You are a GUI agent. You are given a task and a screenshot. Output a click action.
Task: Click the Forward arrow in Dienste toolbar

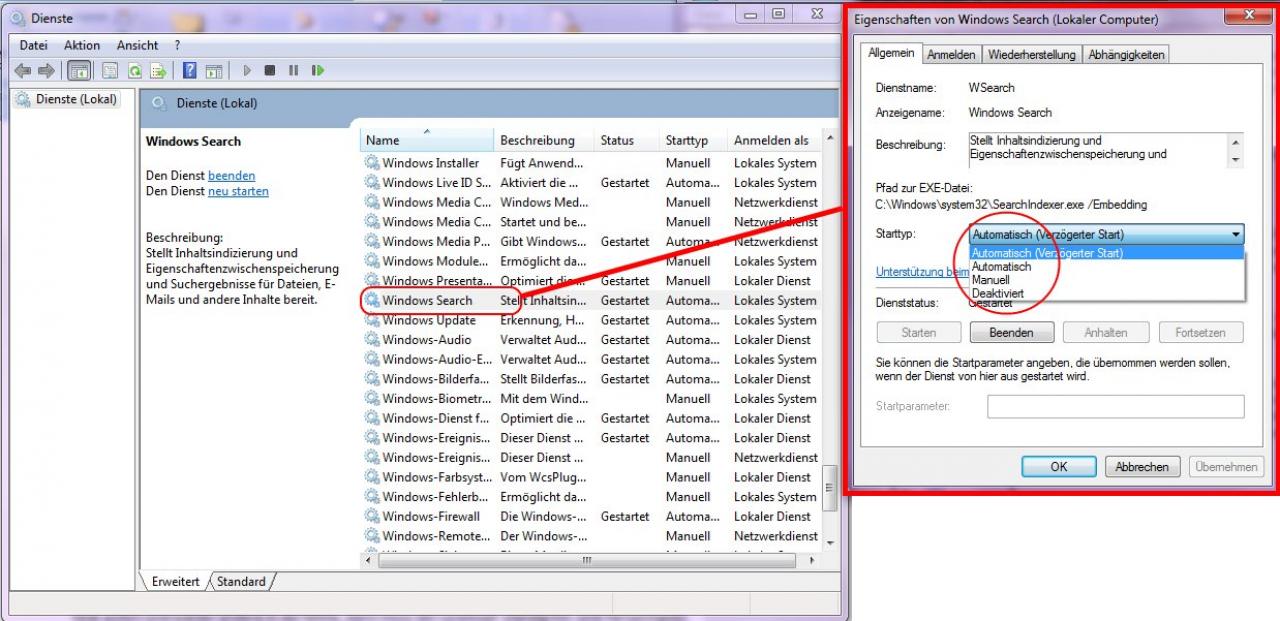tap(46, 70)
